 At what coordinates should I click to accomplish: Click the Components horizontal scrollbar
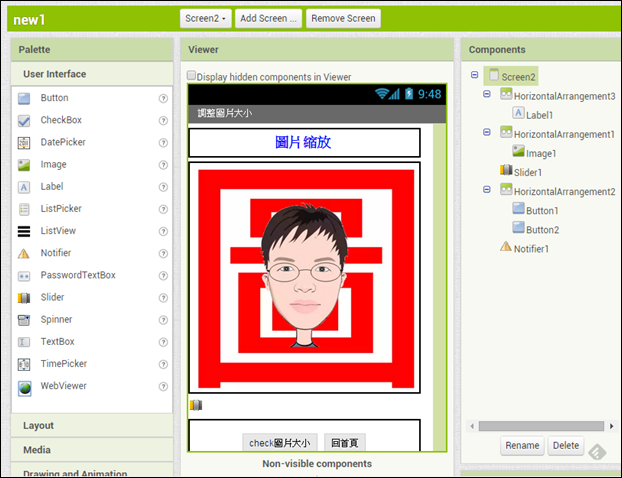[541, 426]
